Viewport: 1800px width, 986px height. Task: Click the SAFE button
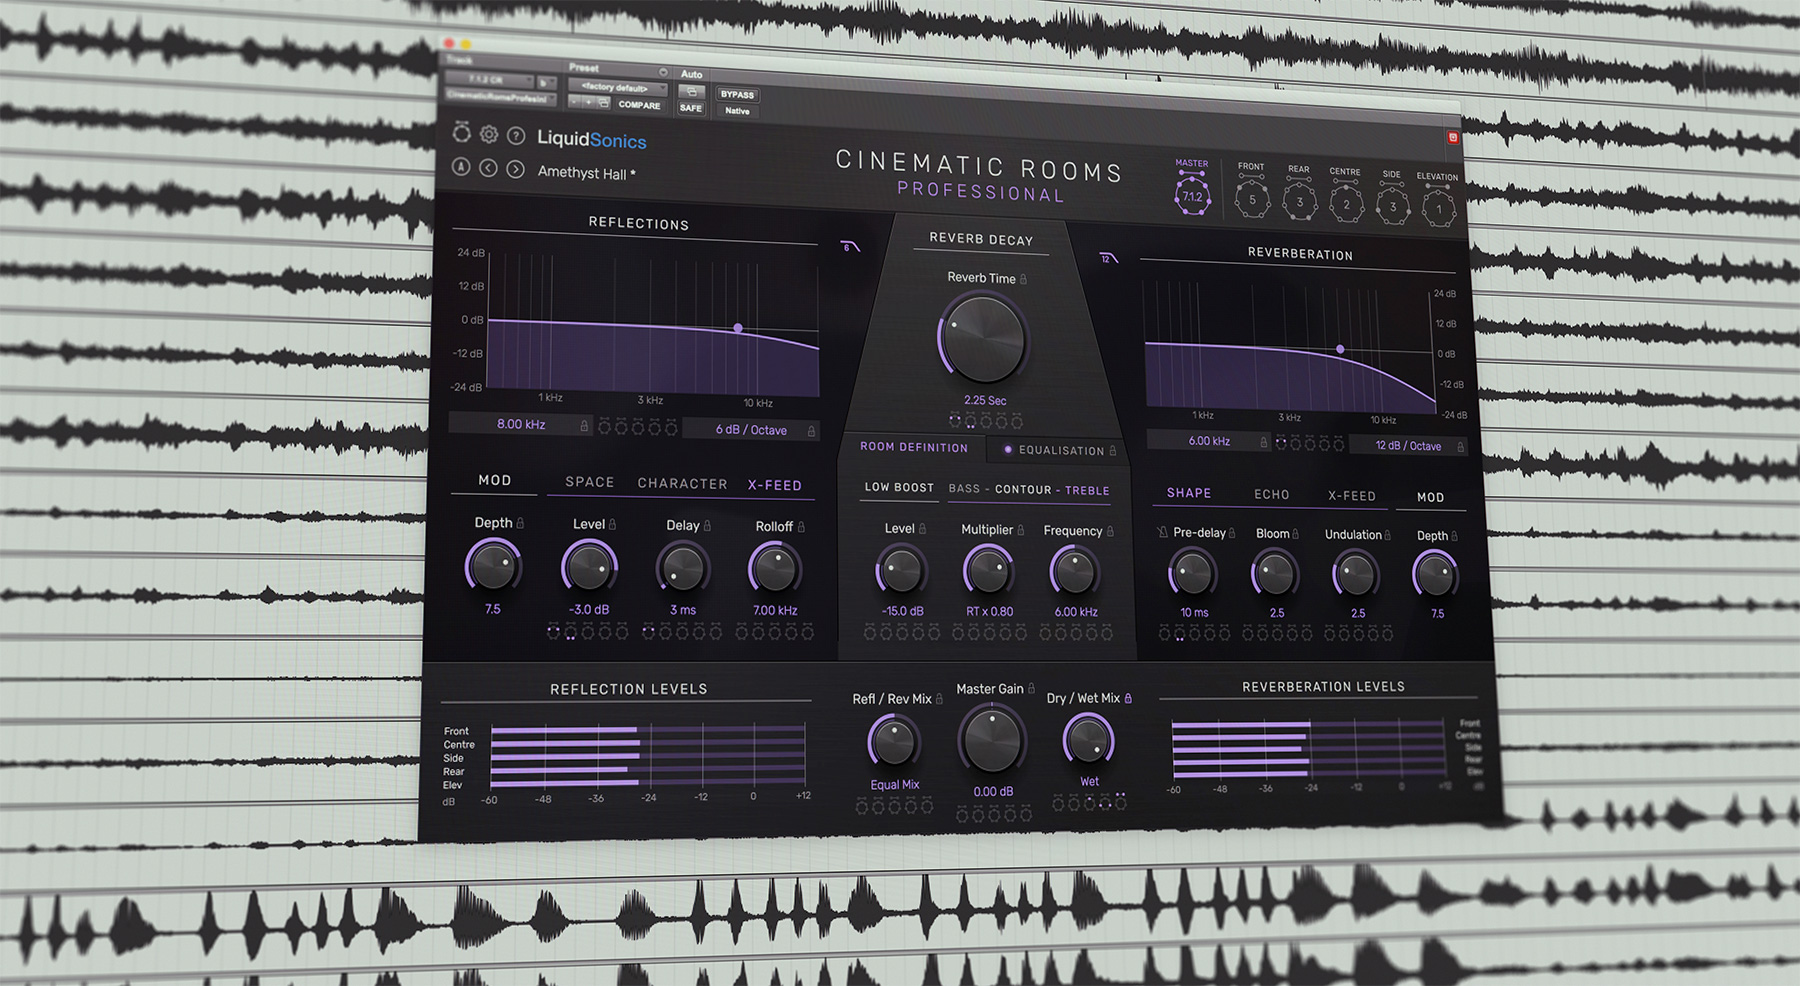(x=691, y=107)
